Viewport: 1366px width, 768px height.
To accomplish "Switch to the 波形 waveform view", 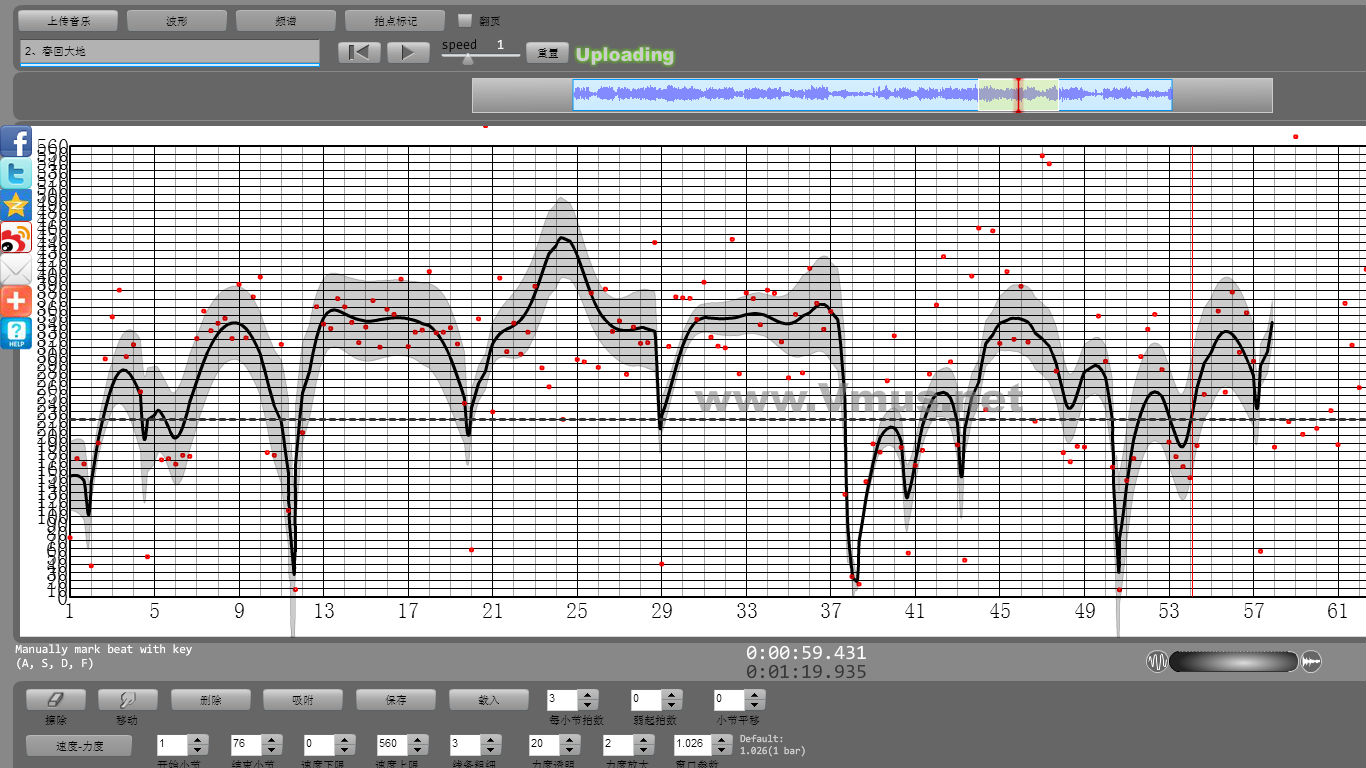I will click(177, 20).
